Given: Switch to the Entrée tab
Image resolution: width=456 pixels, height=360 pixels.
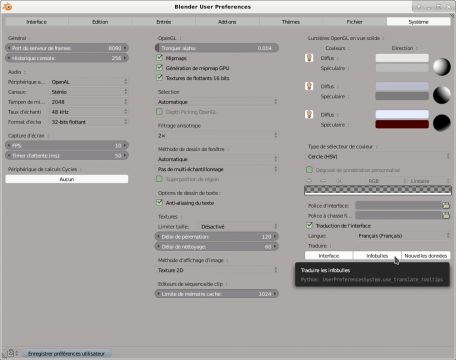Looking at the screenshot, I should pos(164,22).
